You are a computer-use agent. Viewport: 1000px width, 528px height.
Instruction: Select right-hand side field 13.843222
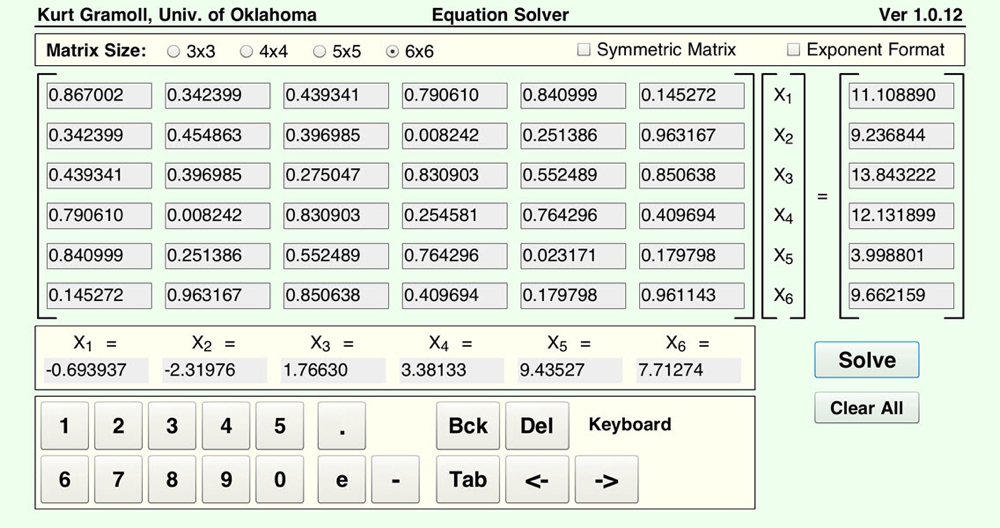[901, 175]
